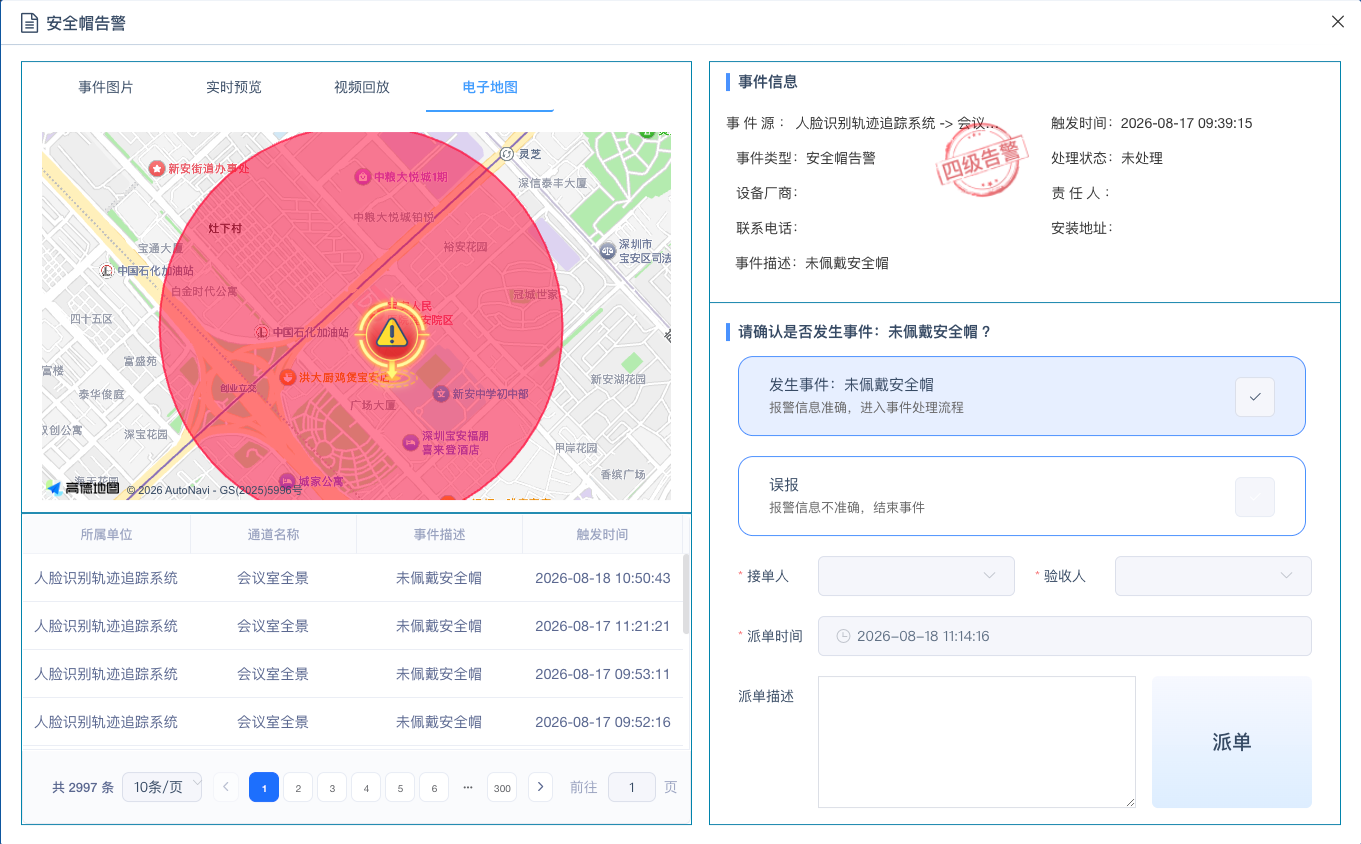Screen dimensions: 1361x844
Task: Select row with time 2026-08-18 10:50:43
Action: (x=353, y=578)
